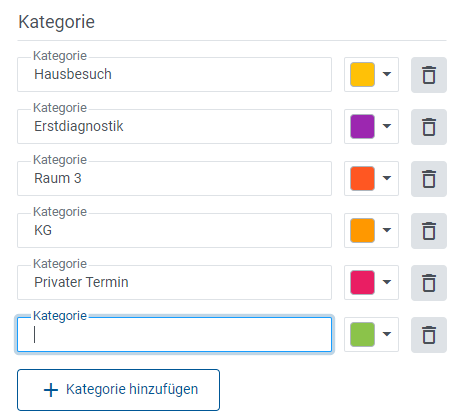Remove Privater Termin using its trash icon
467x420 pixels.
click(429, 283)
